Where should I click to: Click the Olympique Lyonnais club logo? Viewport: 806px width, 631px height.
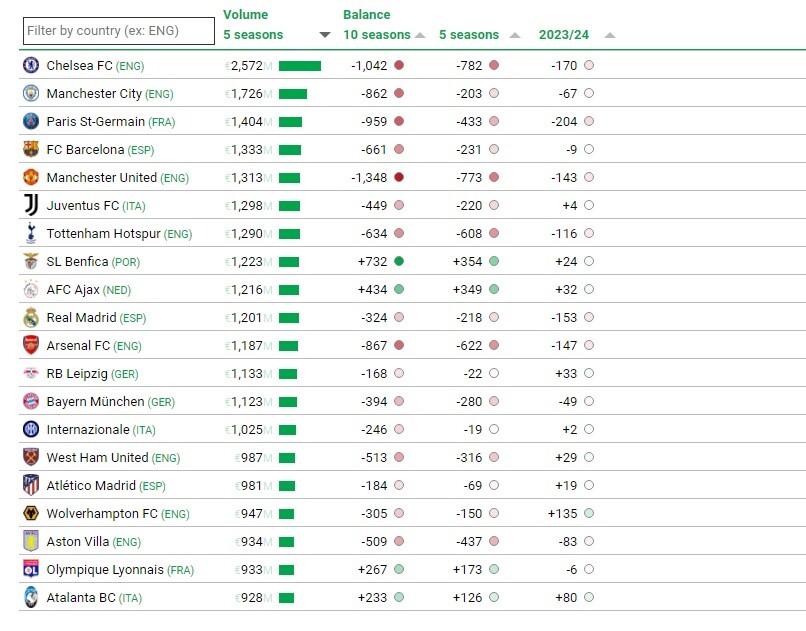(31, 569)
